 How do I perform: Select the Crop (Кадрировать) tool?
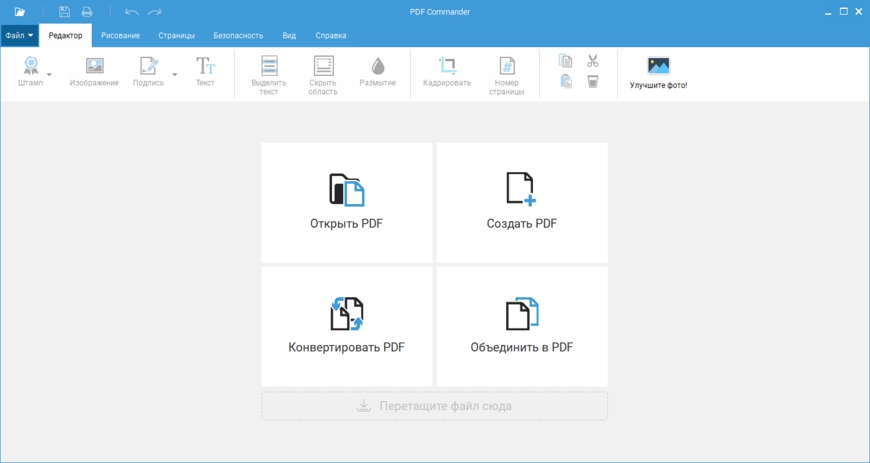pyautogui.click(x=447, y=66)
